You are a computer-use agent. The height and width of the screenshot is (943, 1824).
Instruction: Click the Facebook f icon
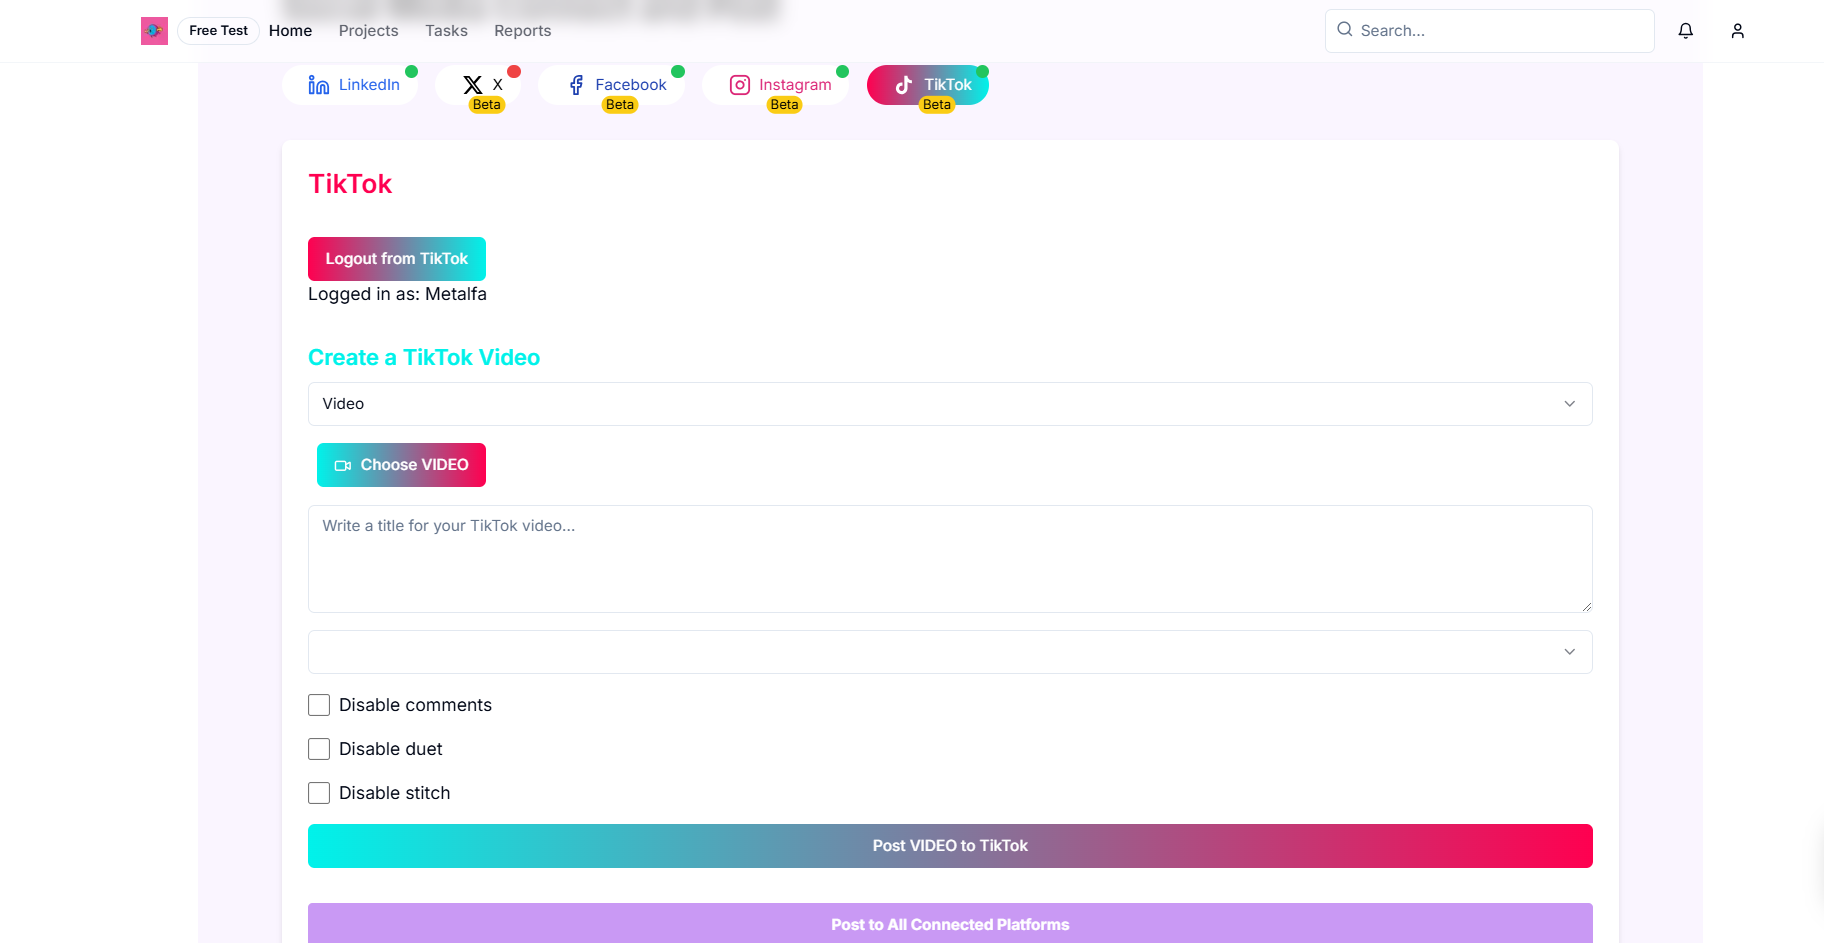[576, 85]
